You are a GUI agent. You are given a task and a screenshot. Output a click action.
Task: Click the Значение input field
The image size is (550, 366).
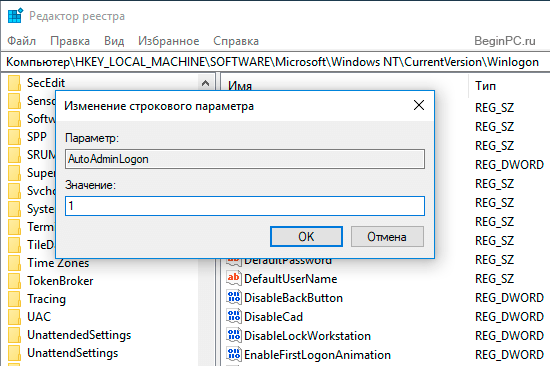245,206
